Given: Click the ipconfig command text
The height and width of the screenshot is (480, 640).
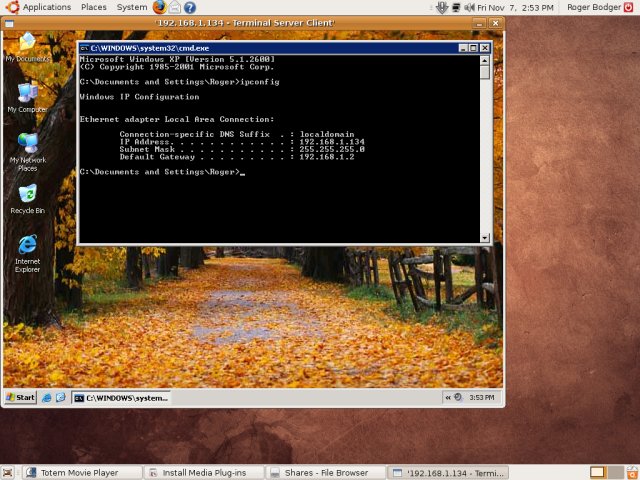Looking at the screenshot, I should 260,82.
